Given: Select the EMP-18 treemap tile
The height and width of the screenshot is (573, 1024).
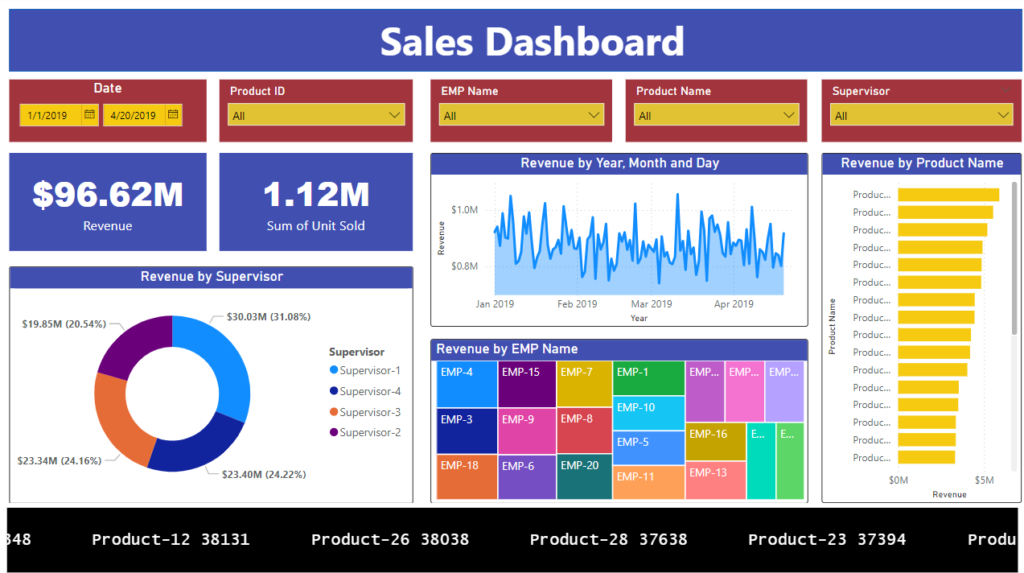Looking at the screenshot, I should click(466, 477).
